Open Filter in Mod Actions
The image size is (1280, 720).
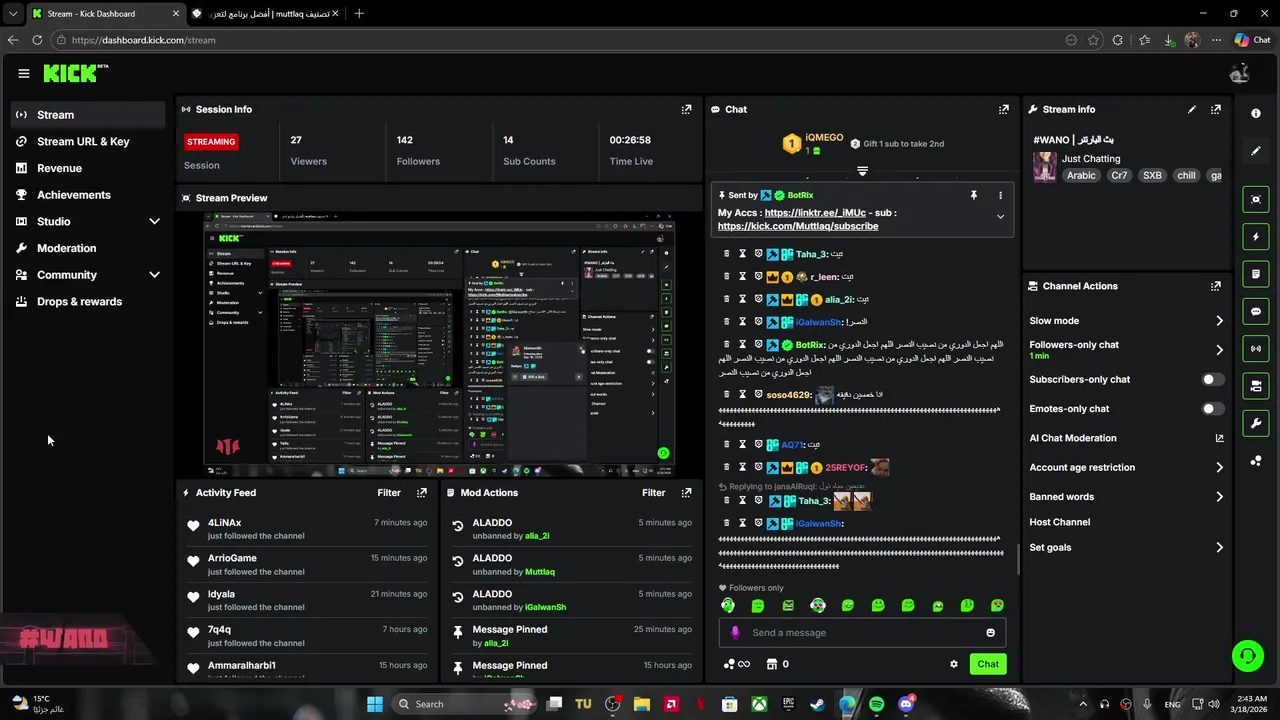[x=653, y=493]
